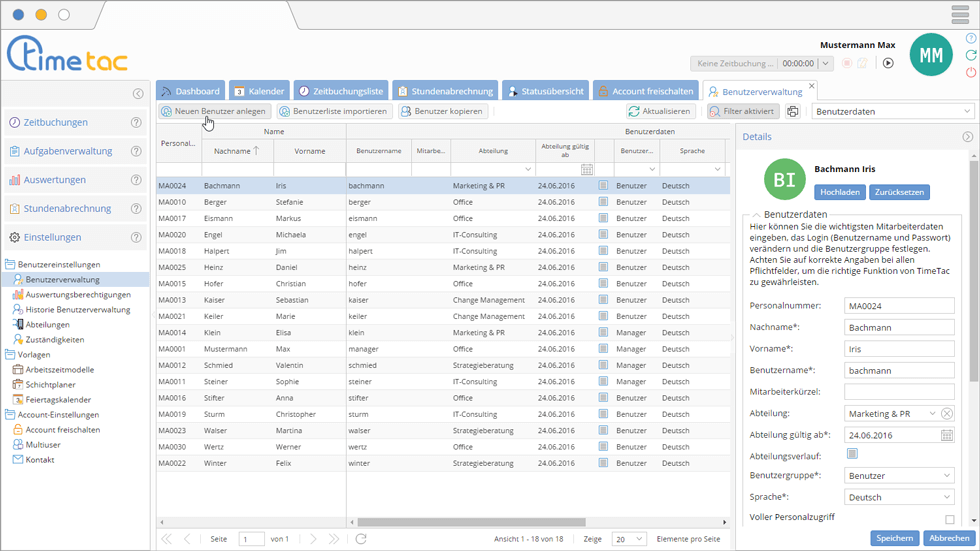Viewport: 980px width, 551px height.
Task: Click the red power logout icon
Action: click(x=971, y=73)
